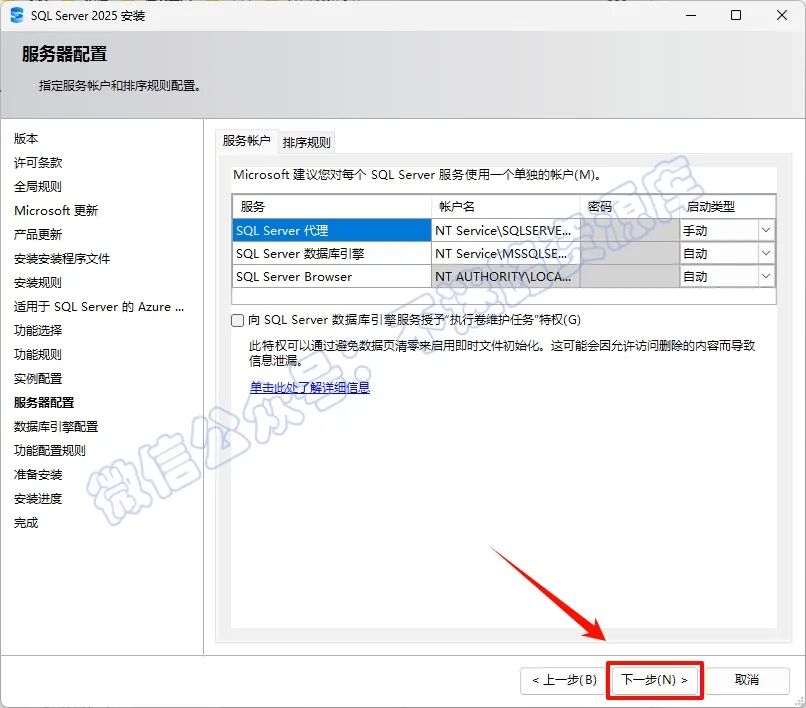Open startup type dropdown for SQL Server 数据库引擎
806x708 pixels.
[765, 253]
